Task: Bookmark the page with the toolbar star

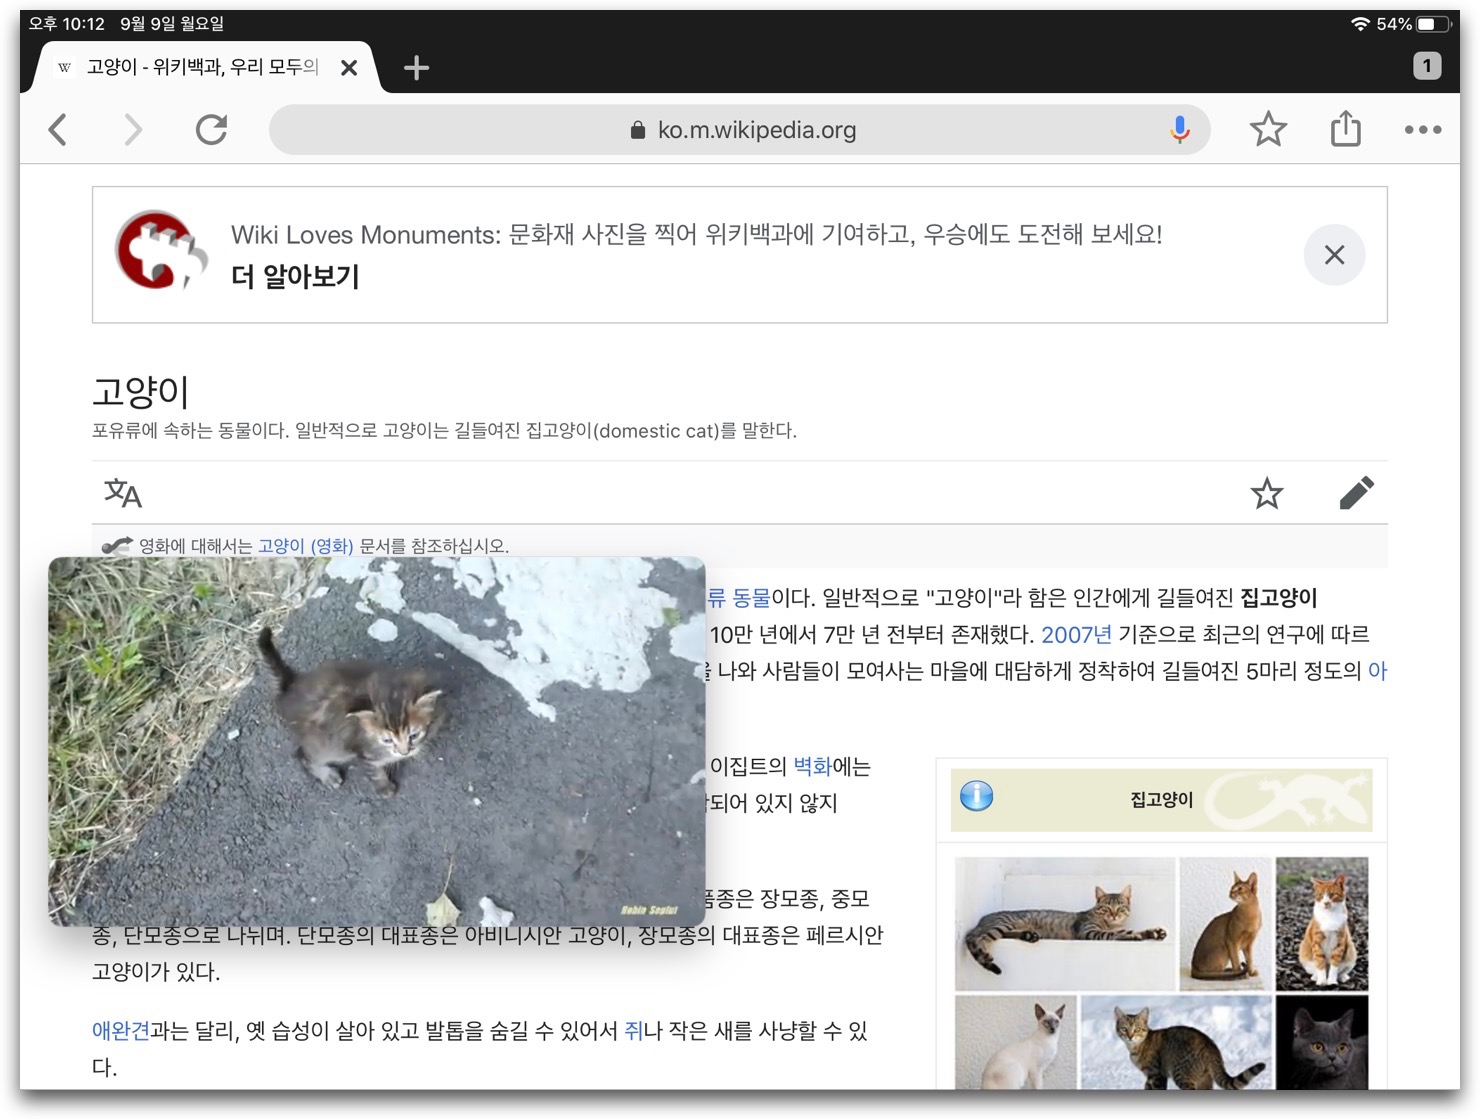Action: pyautogui.click(x=1268, y=130)
